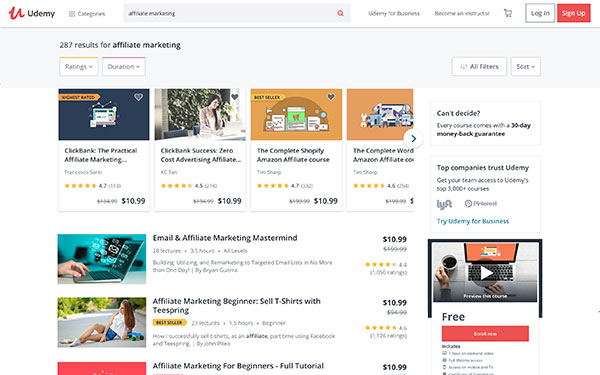Screen dimensions: 600x375
Task: Click the Free price label
Action: coord(453,317)
